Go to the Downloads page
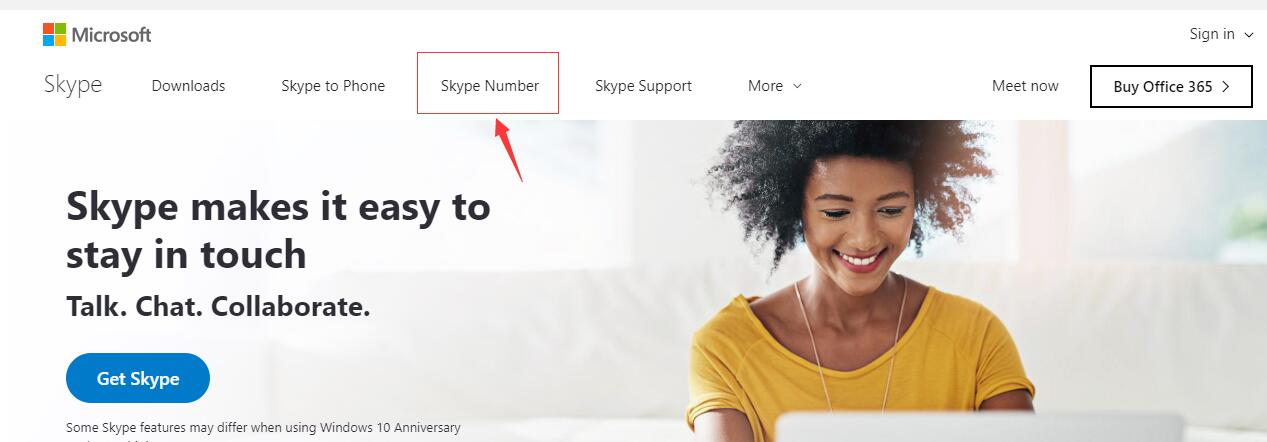 [188, 86]
